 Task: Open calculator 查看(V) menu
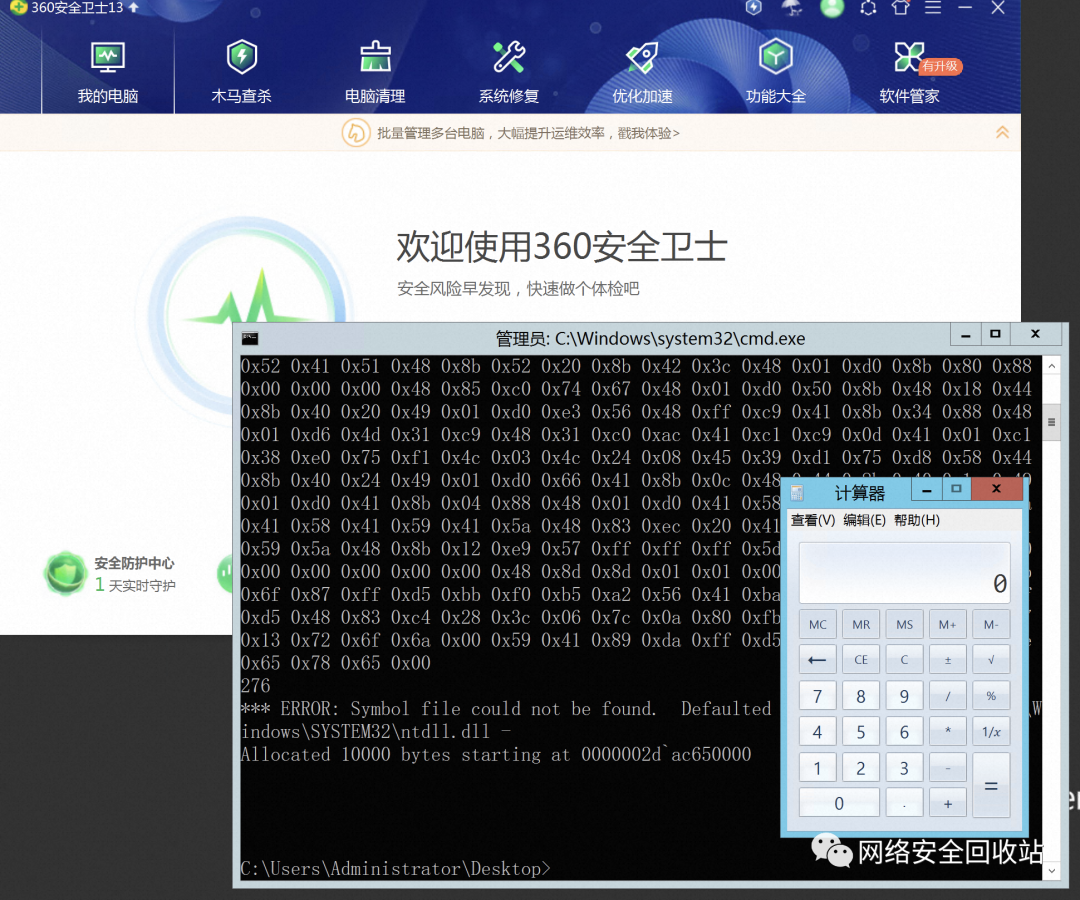(813, 520)
